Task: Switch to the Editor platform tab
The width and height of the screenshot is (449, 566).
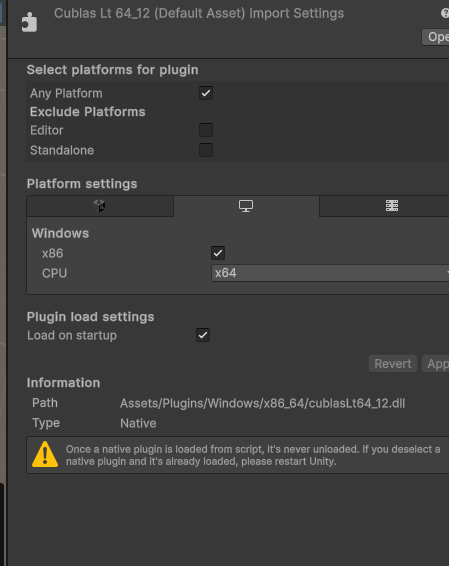Action: (100, 206)
